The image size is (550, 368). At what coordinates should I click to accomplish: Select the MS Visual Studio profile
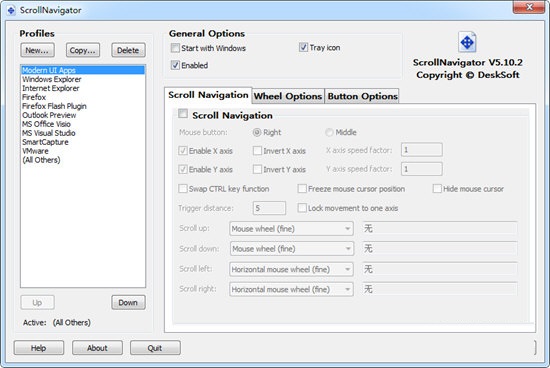(x=83, y=133)
